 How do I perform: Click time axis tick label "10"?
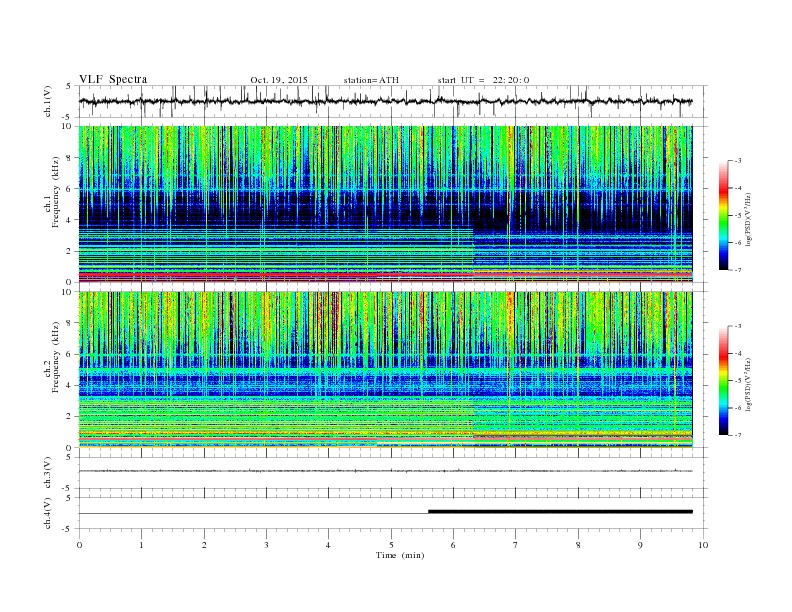703,545
